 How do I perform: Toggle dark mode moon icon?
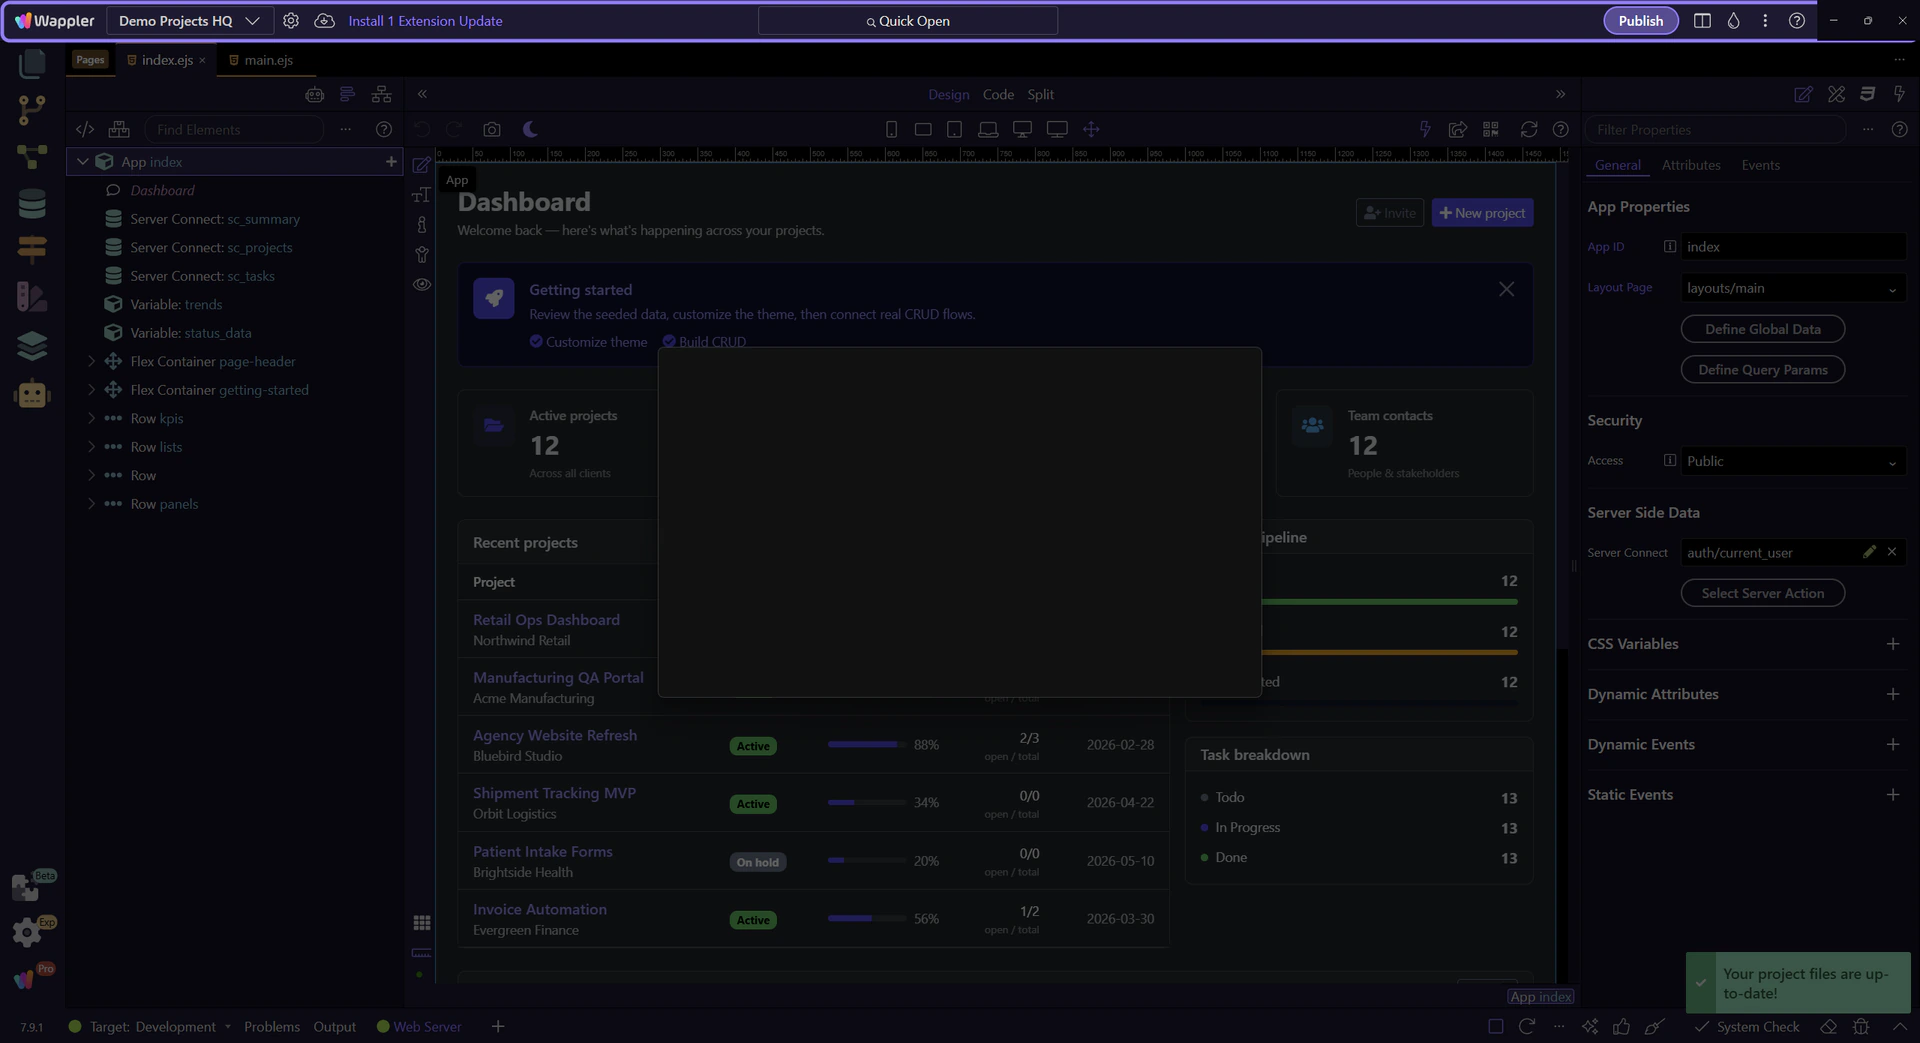[530, 129]
